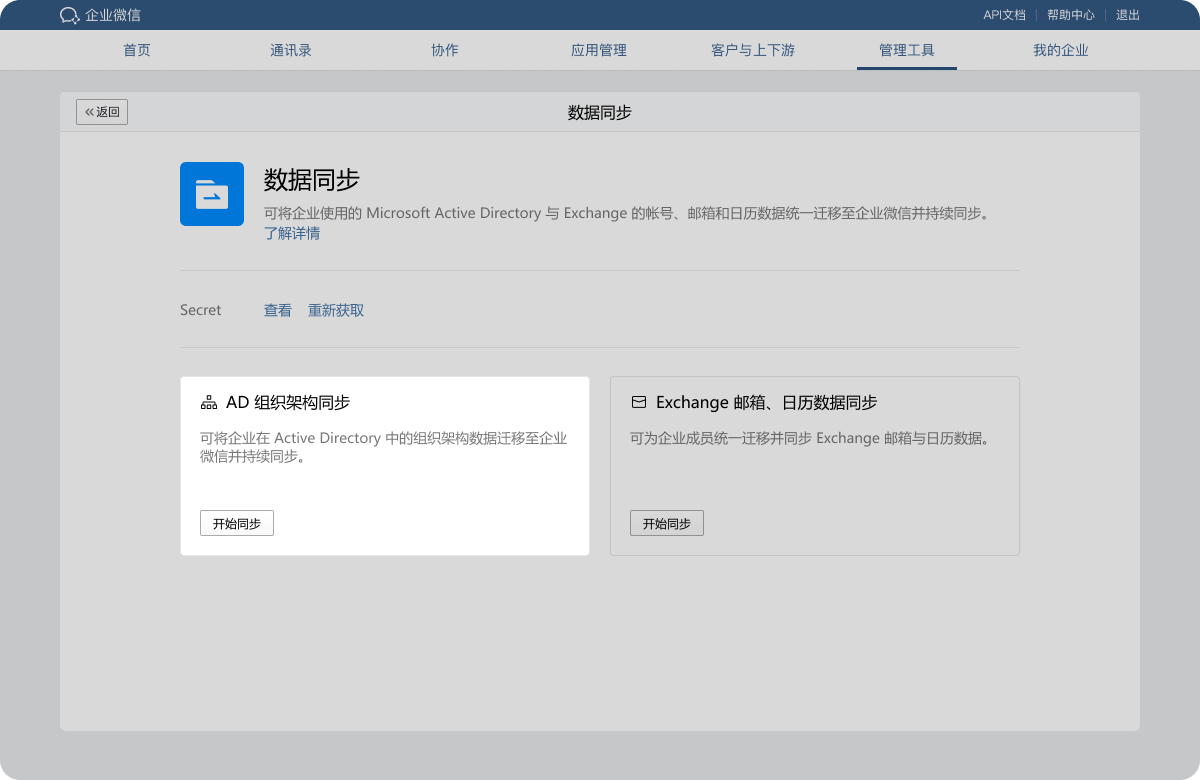Open the 了解详情 link
Viewport: 1200px width, 780px height.
[292, 234]
